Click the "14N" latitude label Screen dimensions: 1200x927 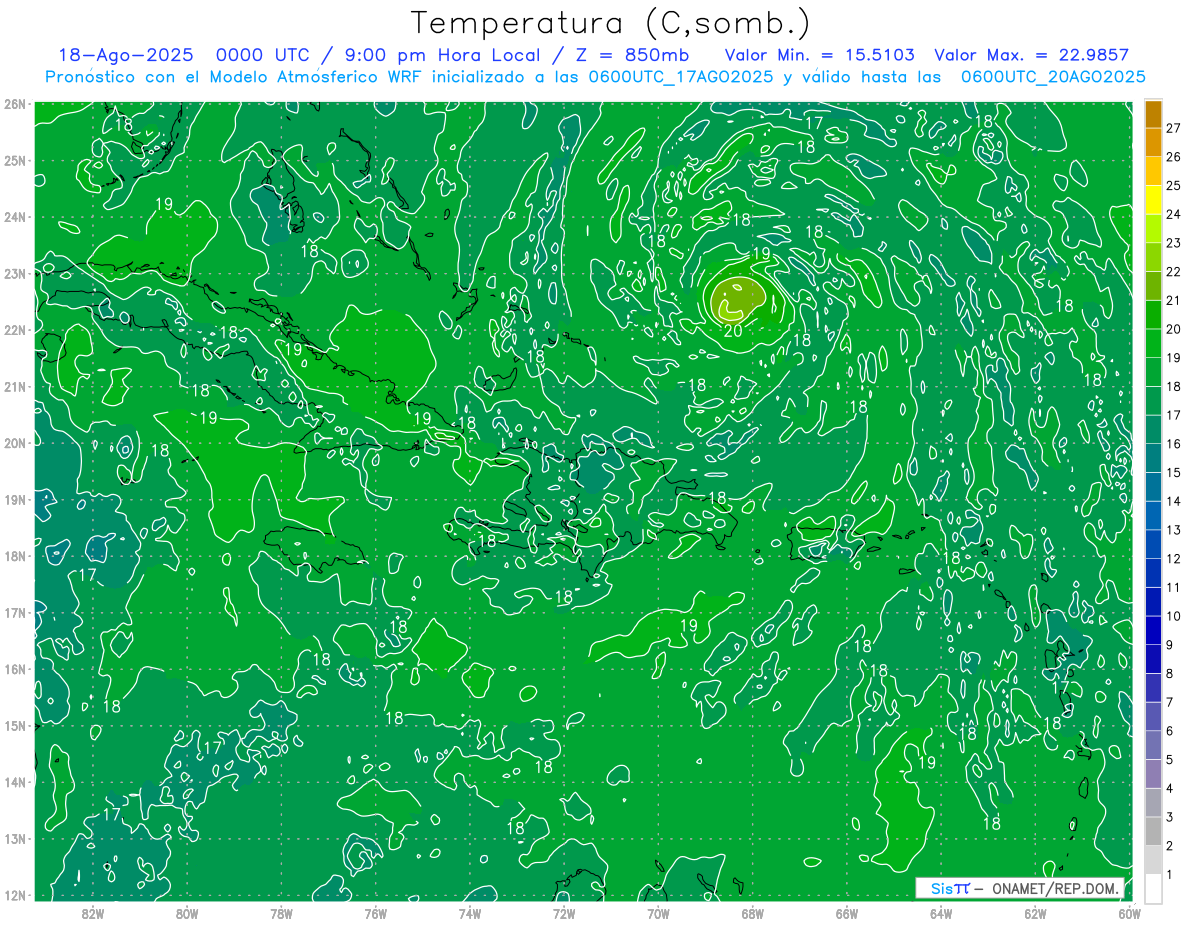14,782
